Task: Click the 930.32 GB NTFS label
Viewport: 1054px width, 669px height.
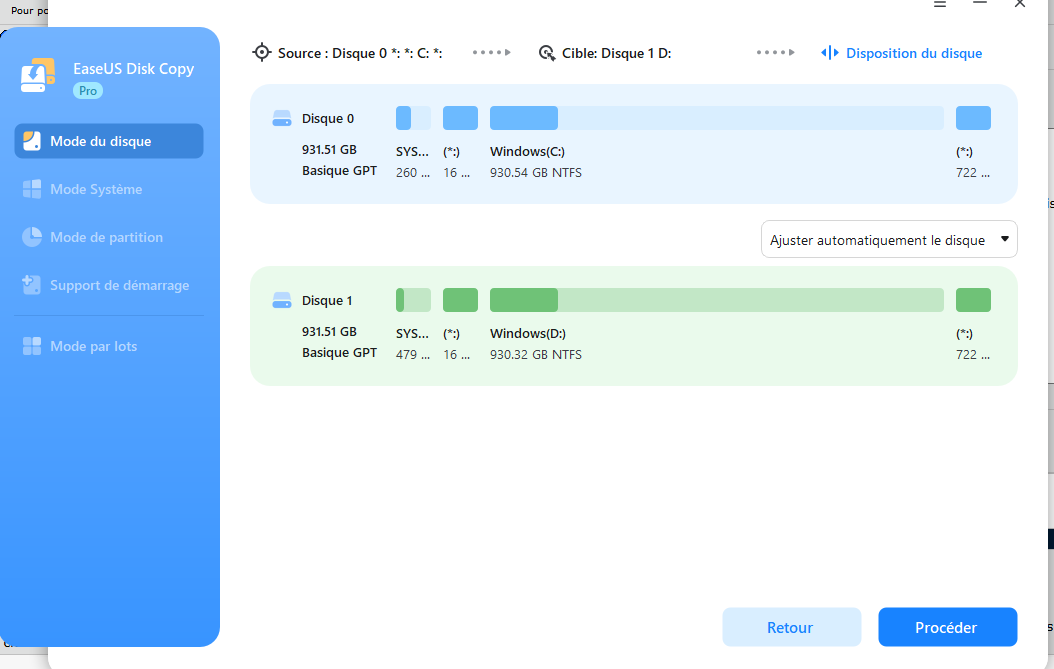Action: click(x=536, y=355)
